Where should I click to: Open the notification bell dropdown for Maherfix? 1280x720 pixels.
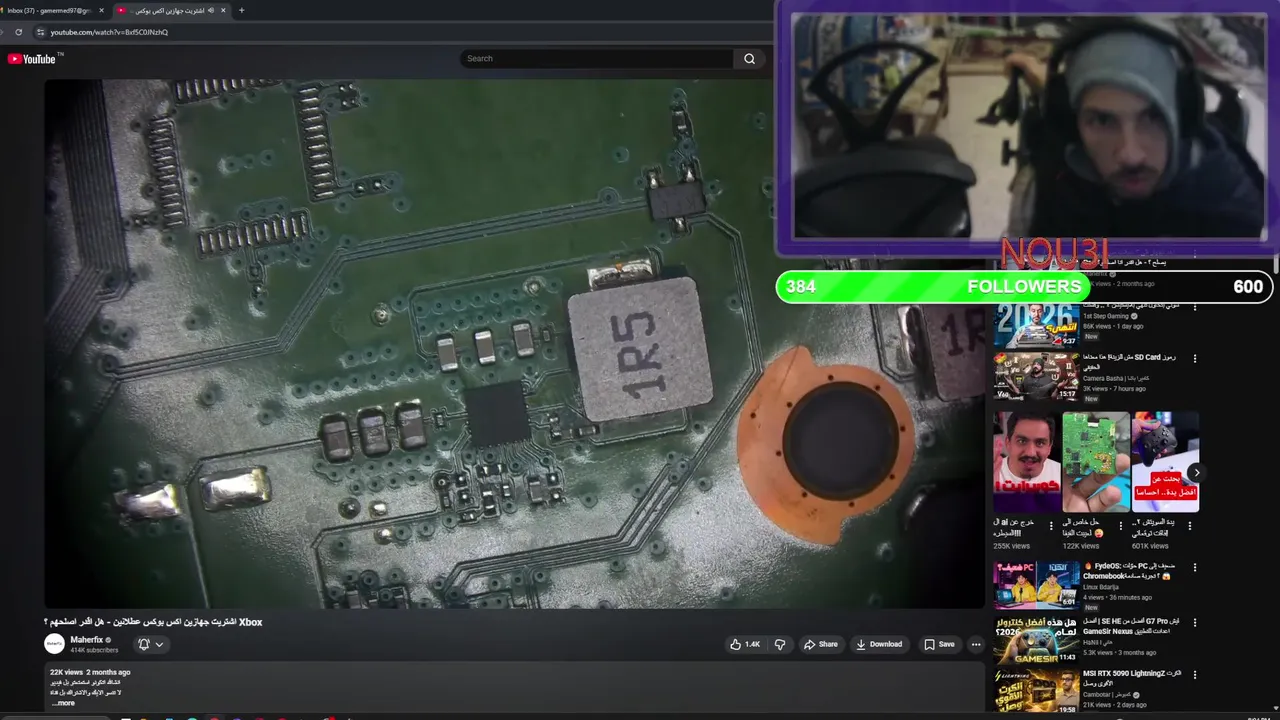click(150, 645)
